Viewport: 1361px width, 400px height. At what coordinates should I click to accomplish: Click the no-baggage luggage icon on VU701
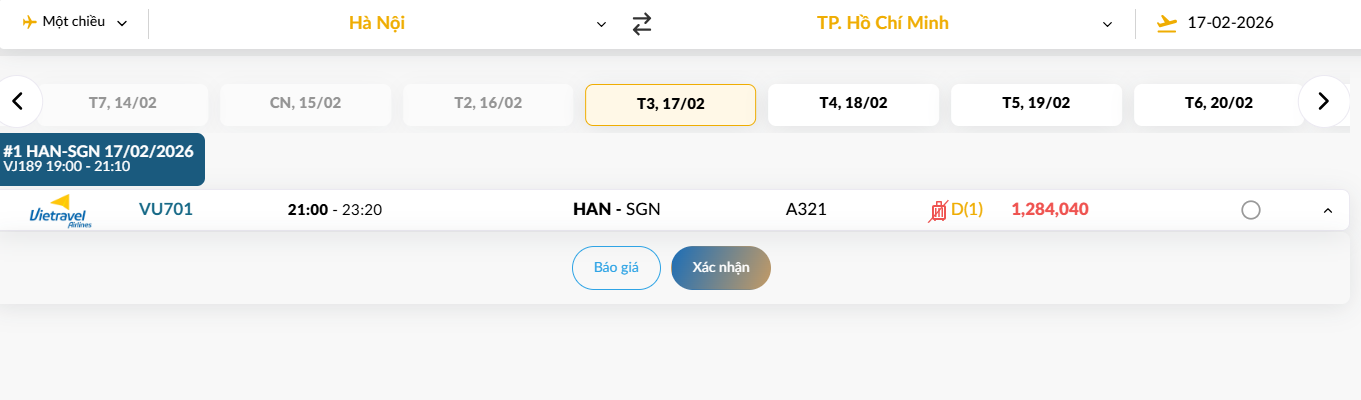tap(938, 210)
